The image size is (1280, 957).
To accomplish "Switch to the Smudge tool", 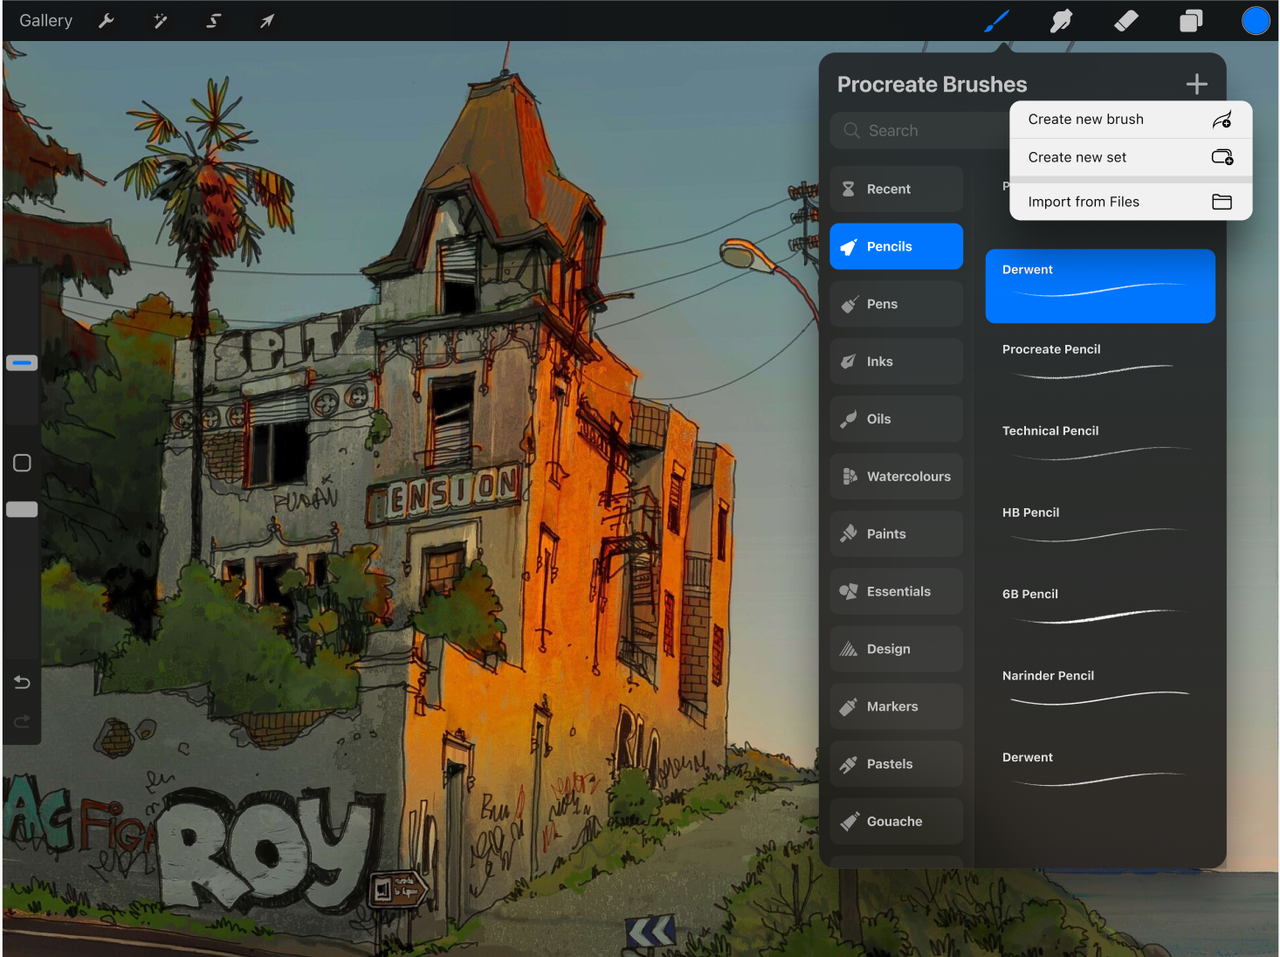I will (x=1060, y=20).
